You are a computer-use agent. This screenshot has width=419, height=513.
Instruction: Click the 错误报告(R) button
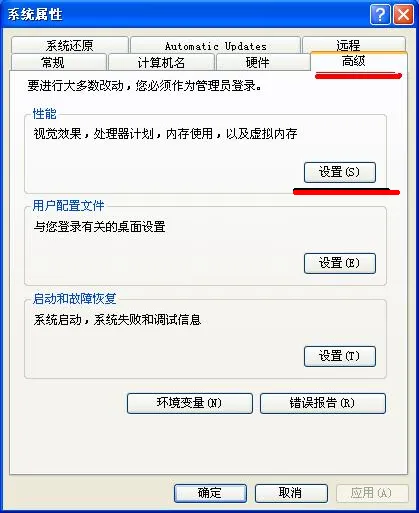pos(323,403)
